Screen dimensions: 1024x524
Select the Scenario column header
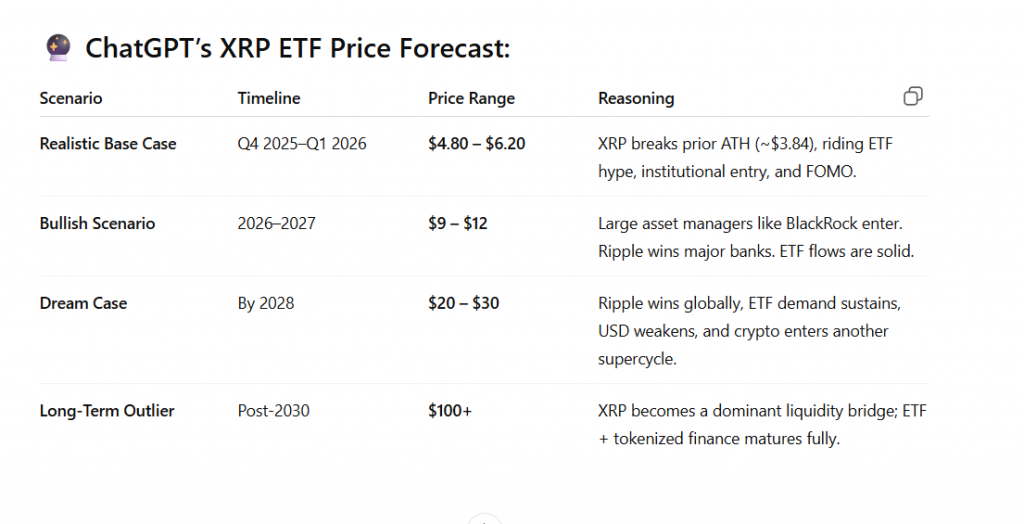tap(71, 98)
